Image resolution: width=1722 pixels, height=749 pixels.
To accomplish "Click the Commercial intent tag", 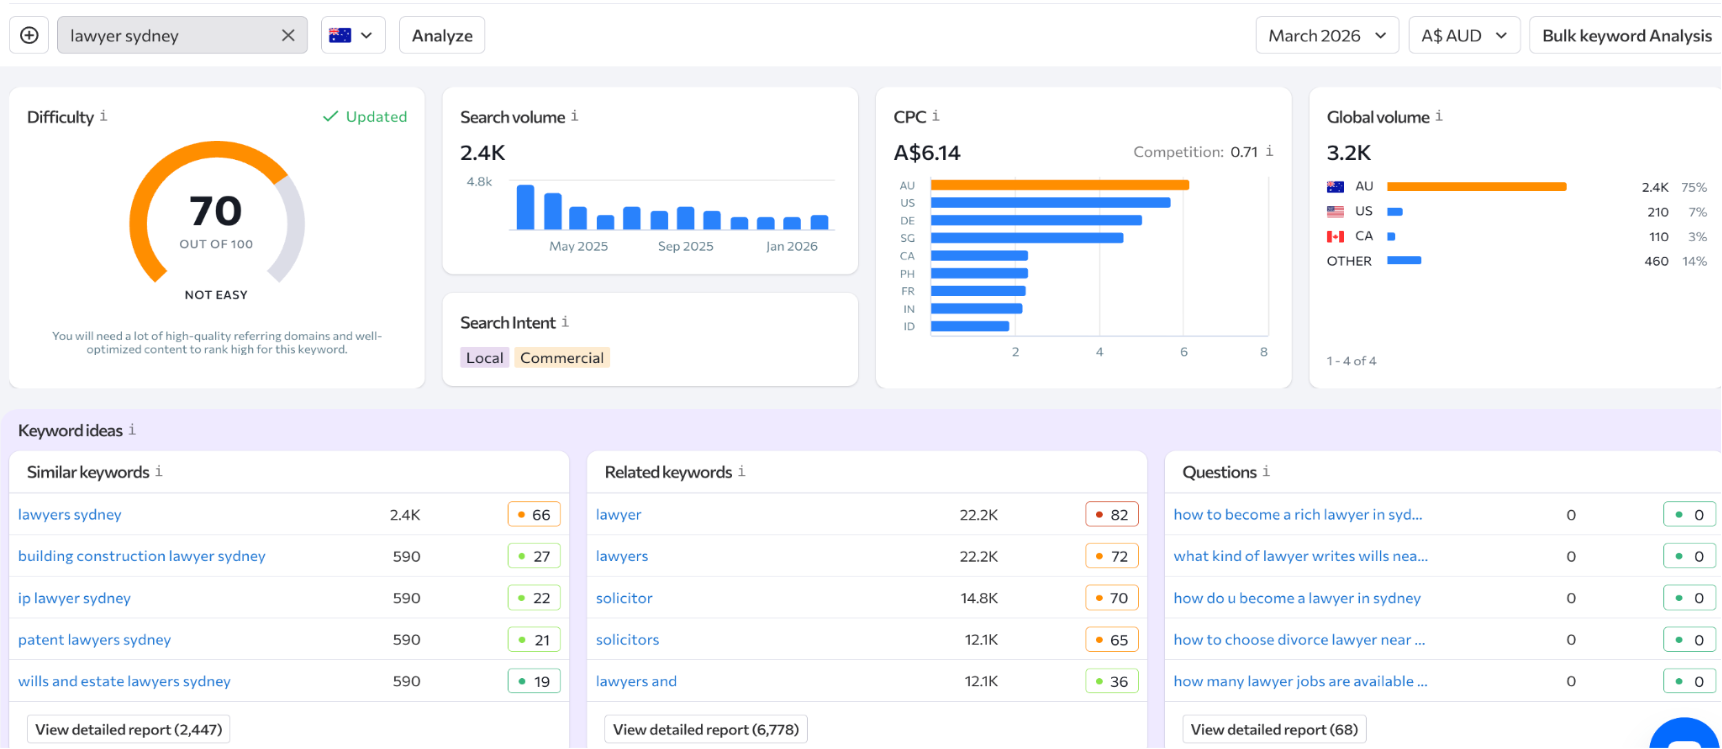I will (x=562, y=358).
